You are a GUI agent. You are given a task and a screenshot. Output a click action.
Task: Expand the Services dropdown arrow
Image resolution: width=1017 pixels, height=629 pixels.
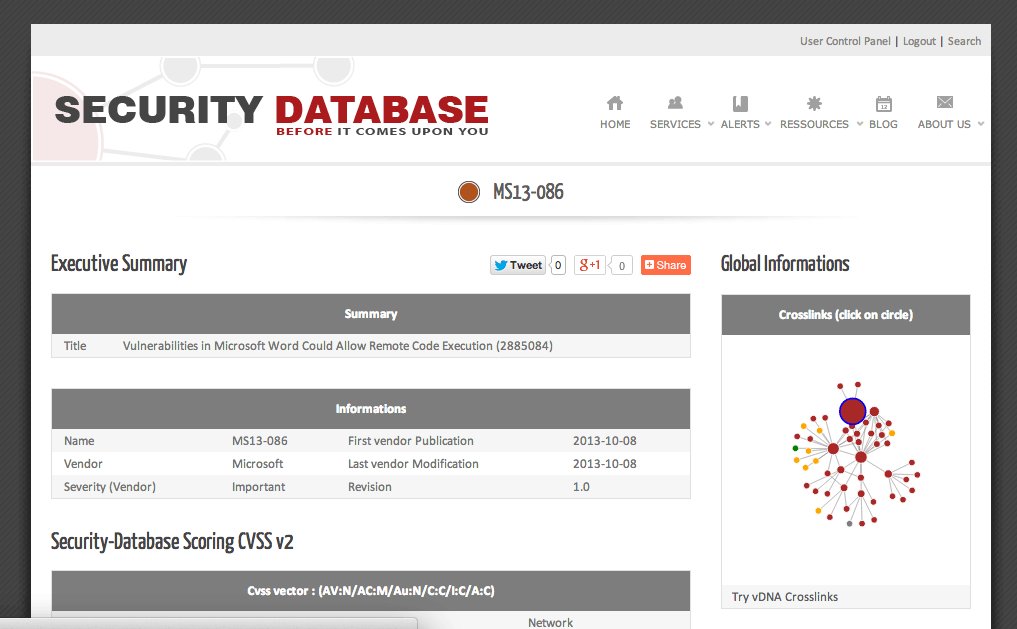coord(711,124)
